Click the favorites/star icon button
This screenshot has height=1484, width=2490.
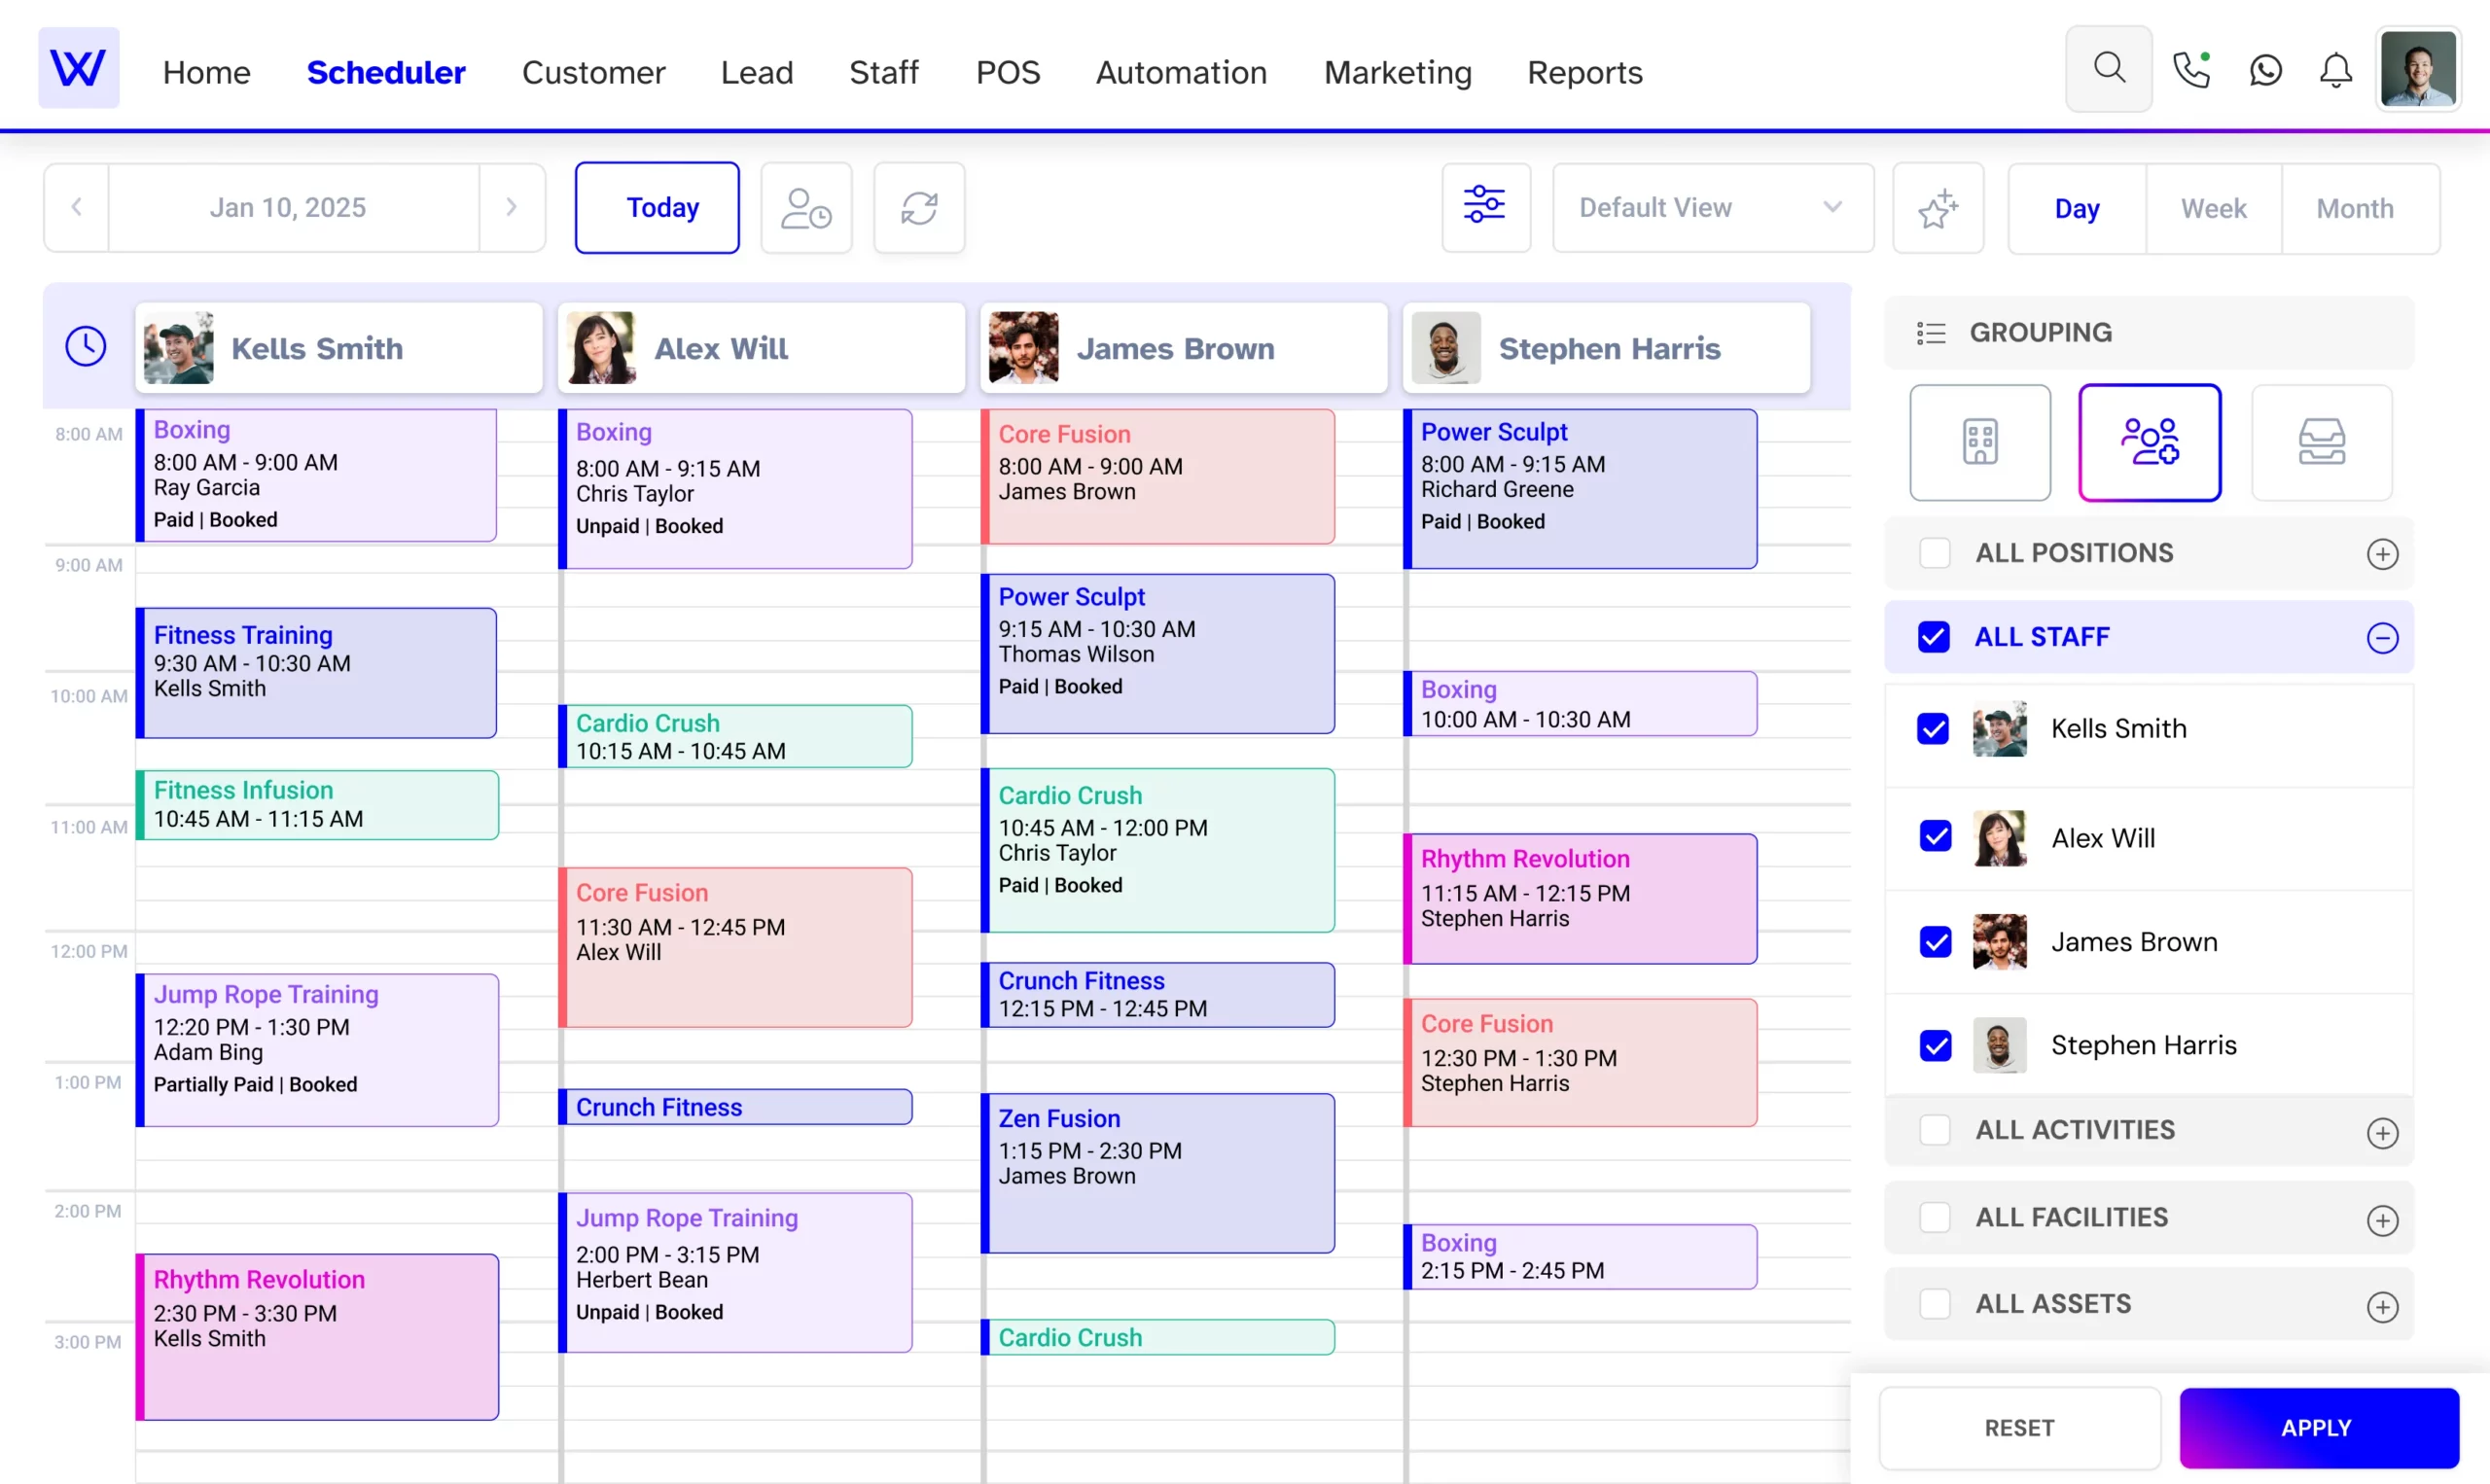pos(1939,207)
